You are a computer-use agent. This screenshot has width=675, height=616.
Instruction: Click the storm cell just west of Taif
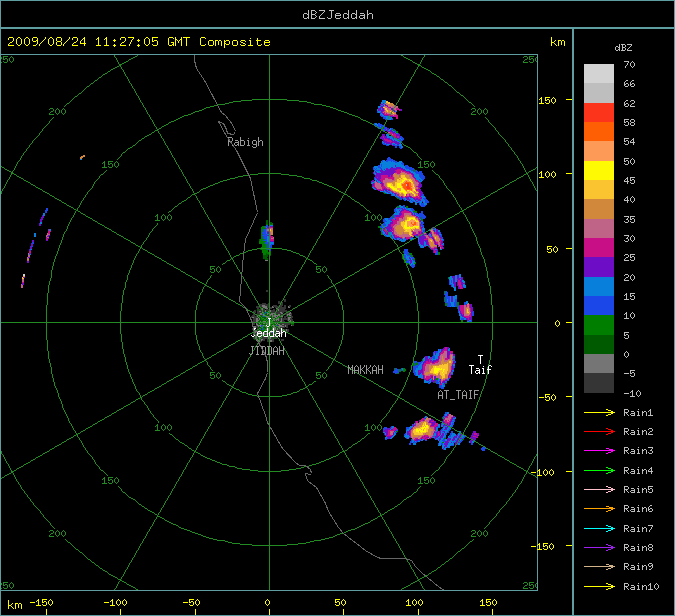pyautogui.click(x=435, y=367)
